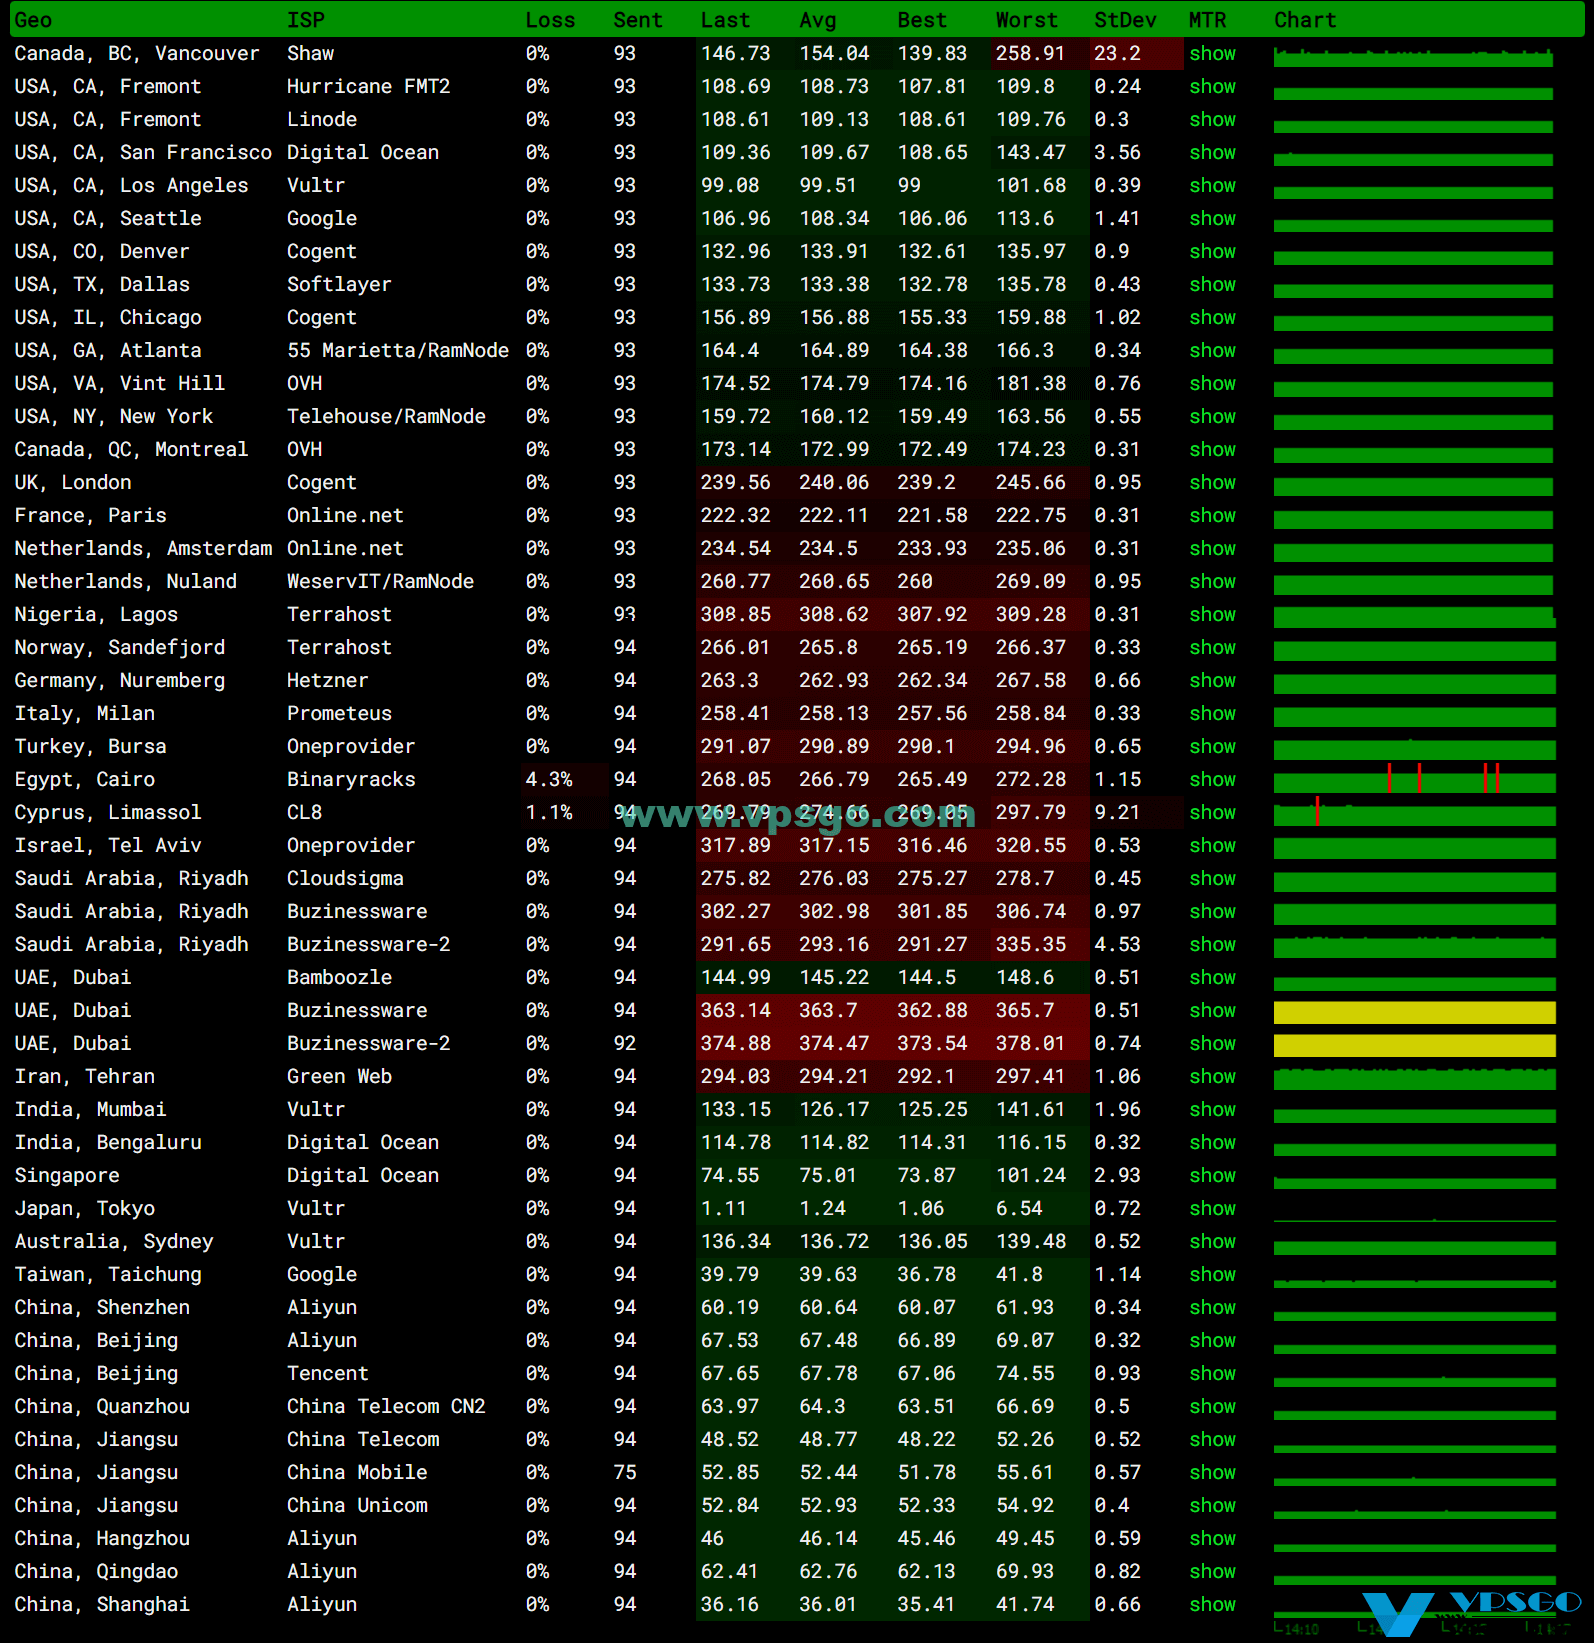This screenshot has width=1594, height=1643.
Task: Show MTR for Tel Aviv Oneprovider
Action: coord(1212,846)
